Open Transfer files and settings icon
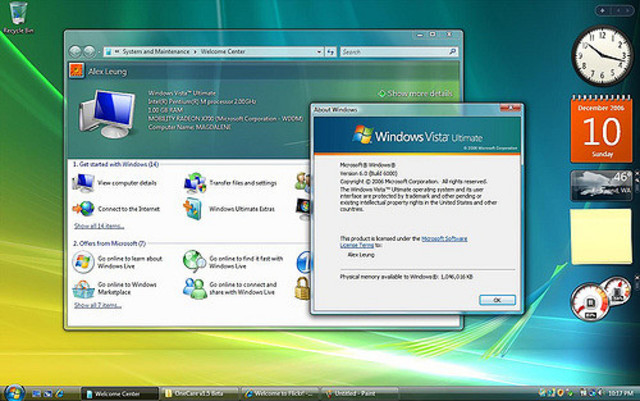 195,183
